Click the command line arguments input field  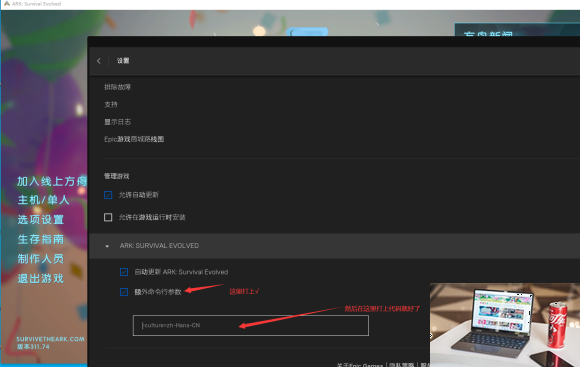251,326
